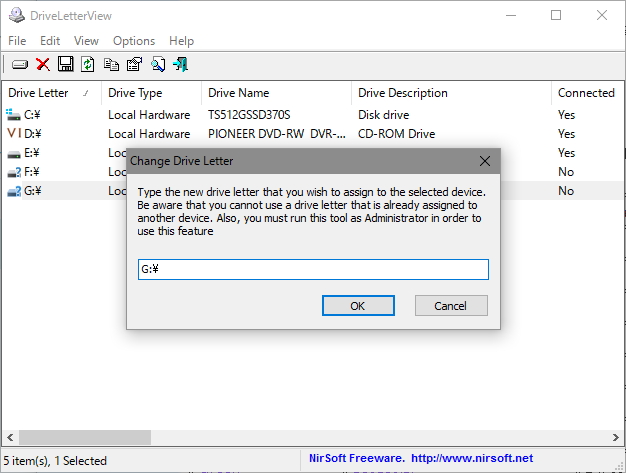Screen dimensions: 626x473
Task: Click Local Hardware in the C:¥ row
Action: pyautogui.click(x=149, y=115)
